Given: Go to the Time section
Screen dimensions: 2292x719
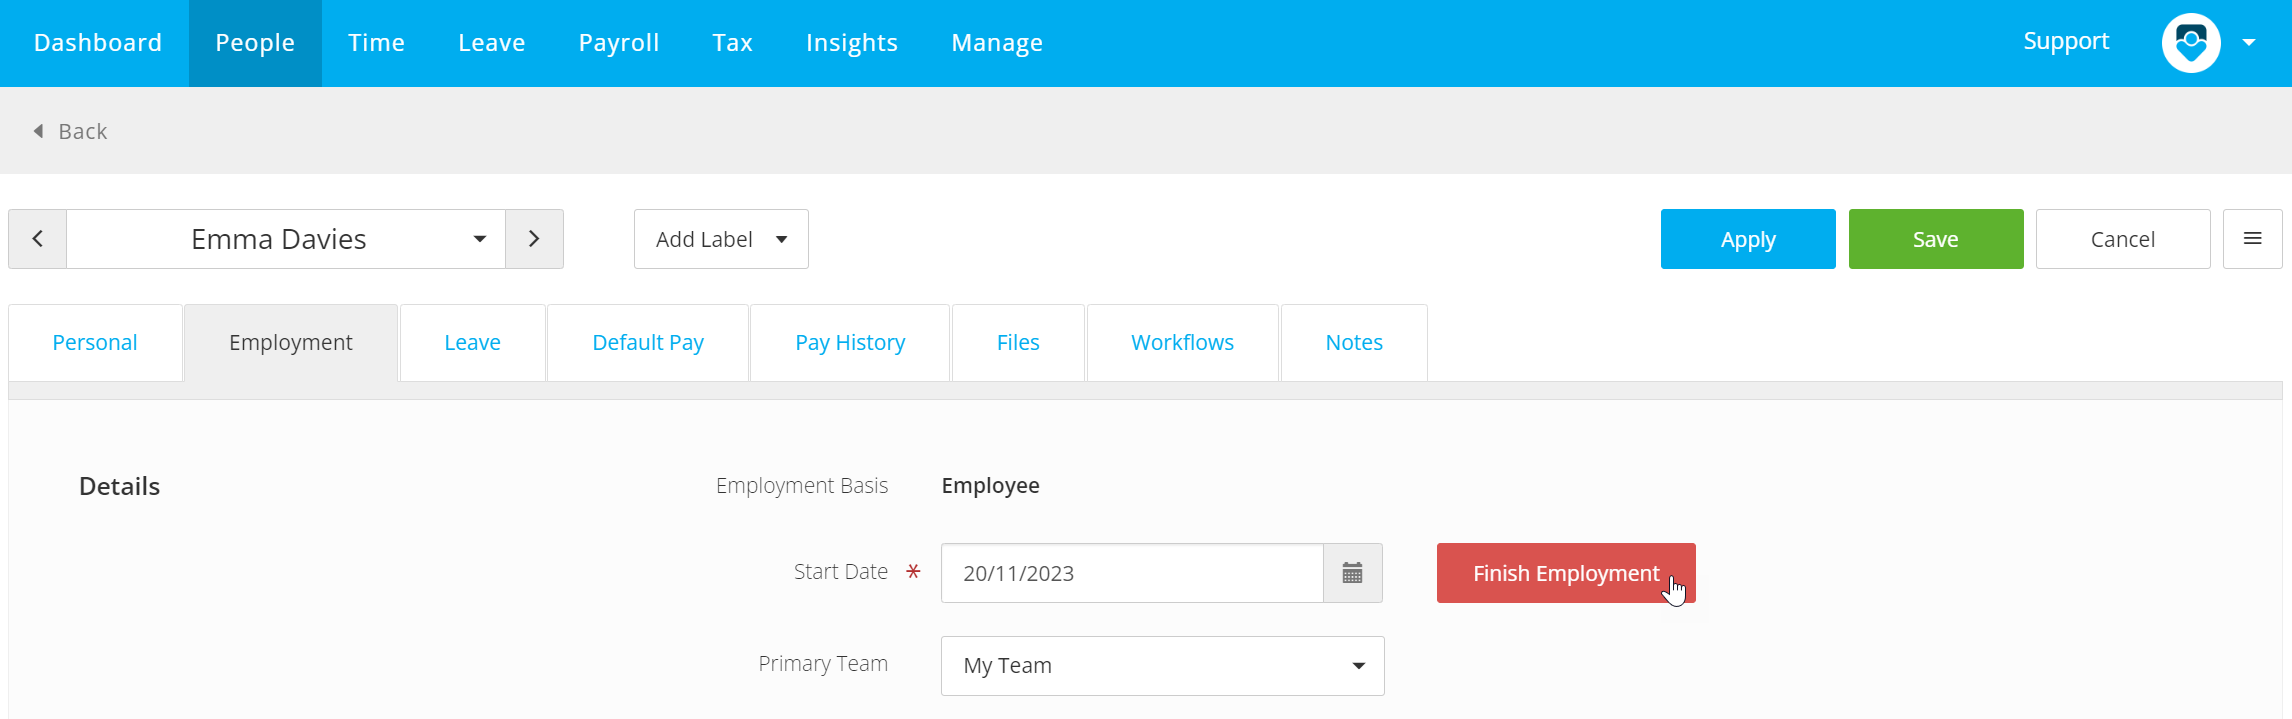Looking at the screenshot, I should click(376, 43).
